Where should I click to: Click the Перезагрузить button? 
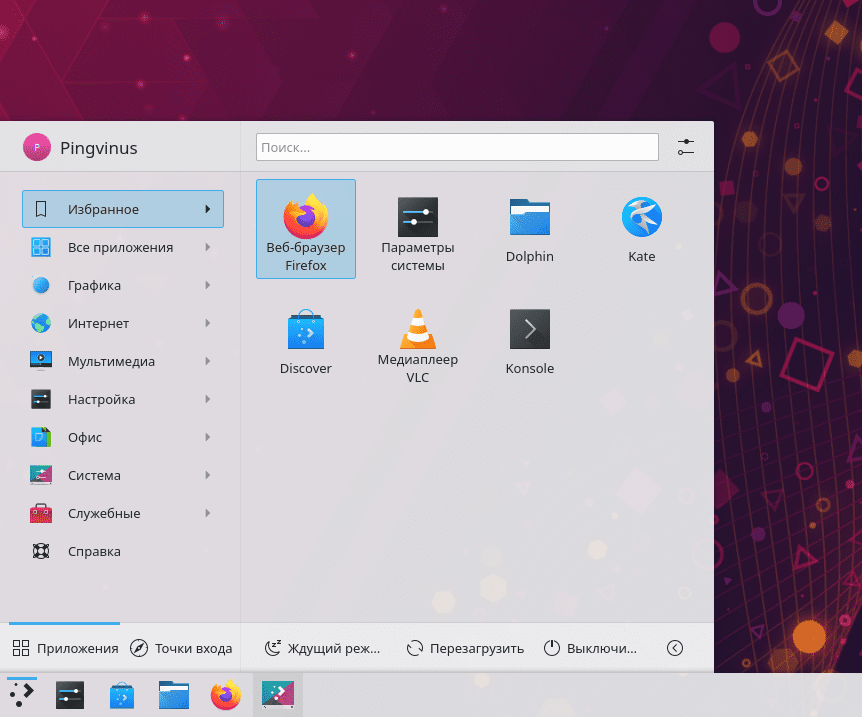[x=465, y=648]
